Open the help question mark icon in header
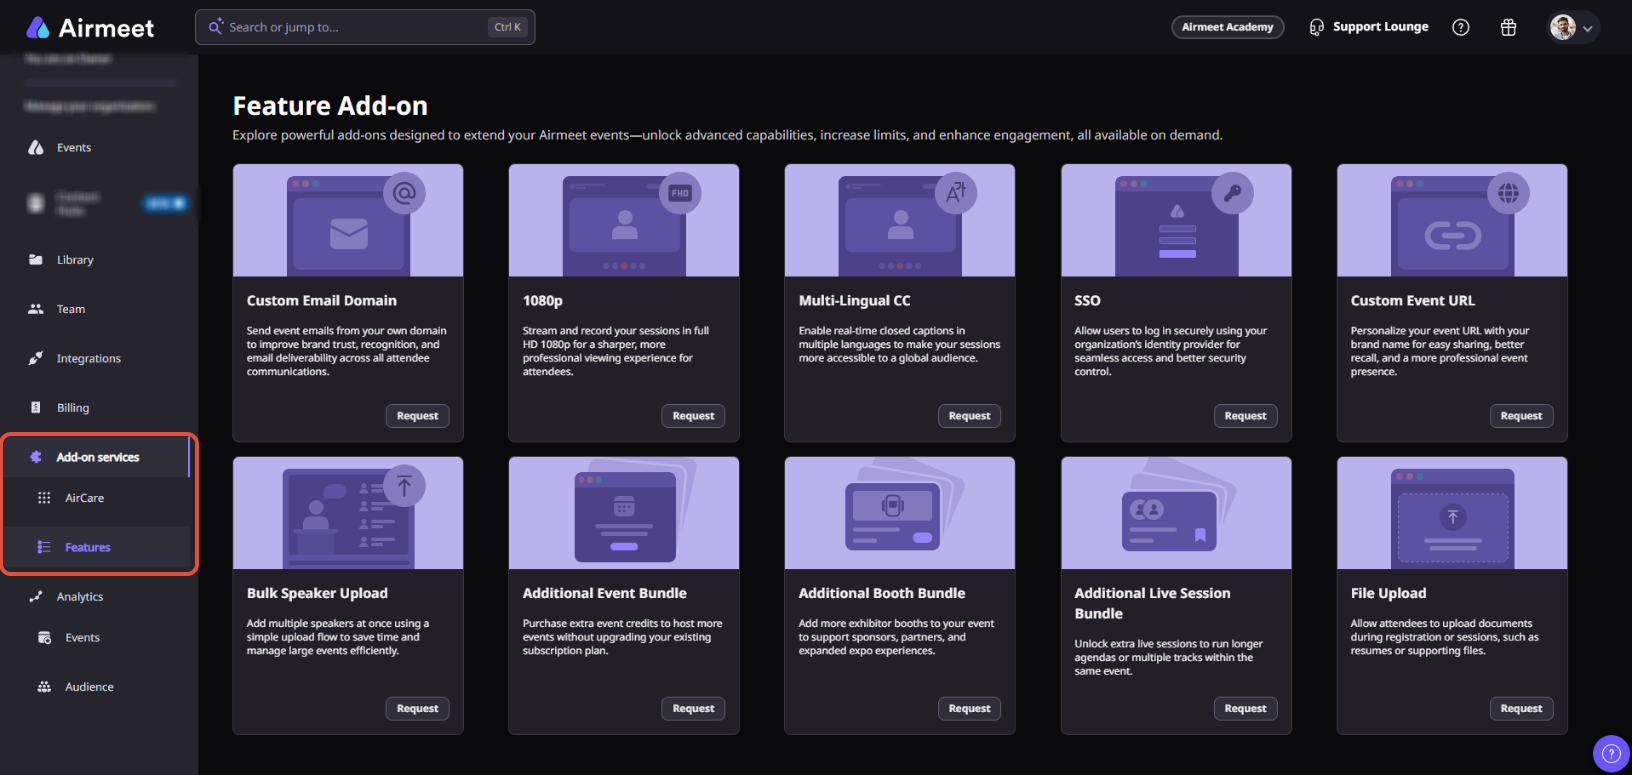This screenshot has height=775, width=1632. pos(1461,28)
